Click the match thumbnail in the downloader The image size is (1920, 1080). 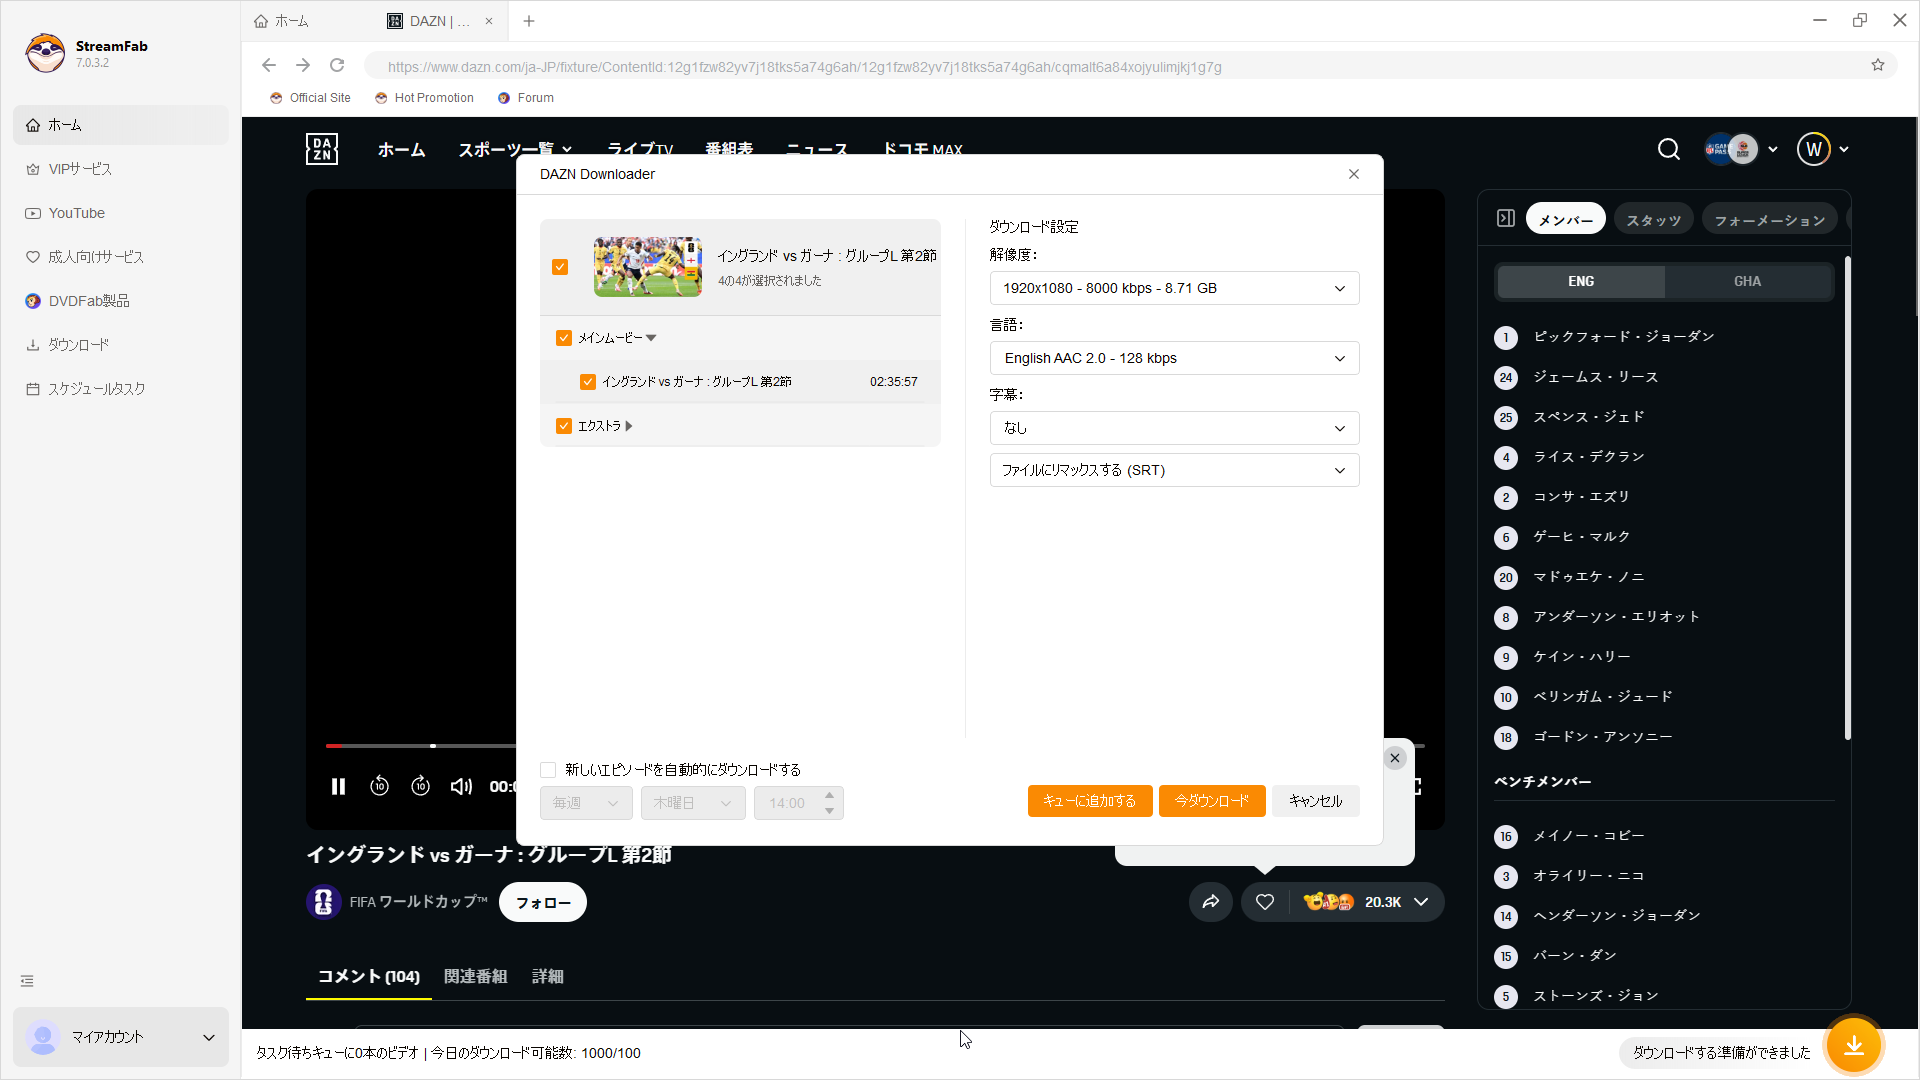coord(648,267)
